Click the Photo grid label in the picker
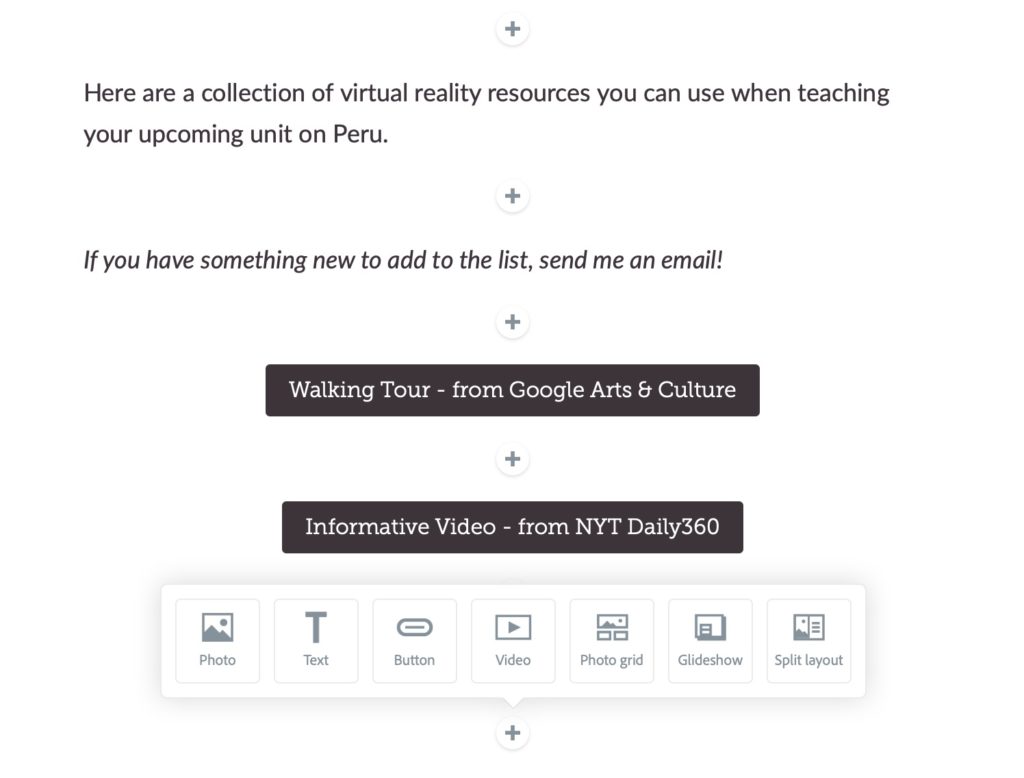This screenshot has height=778, width=1024. (611, 660)
